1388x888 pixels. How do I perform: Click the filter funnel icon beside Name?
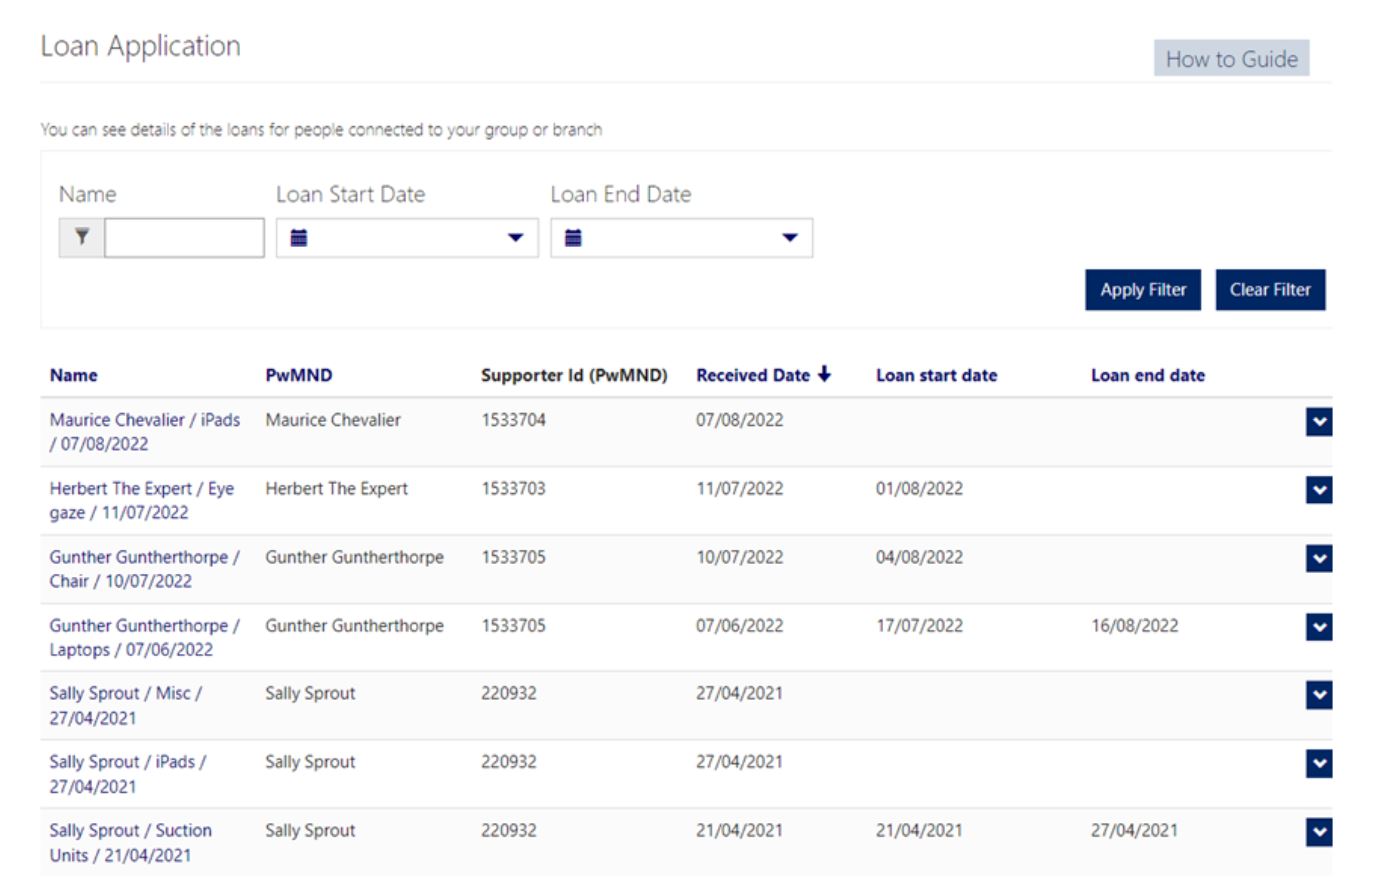click(82, 237)
